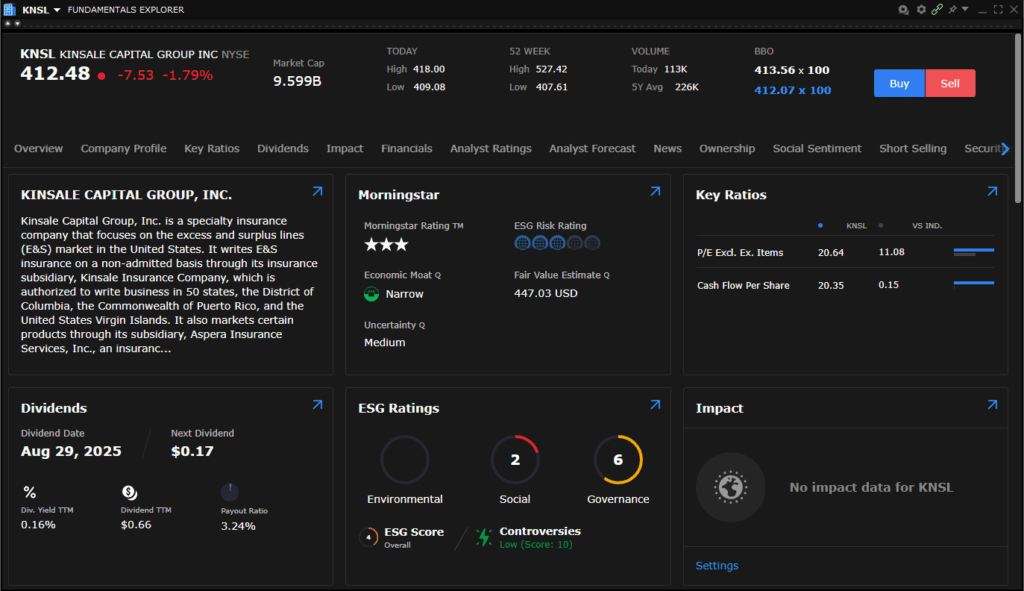This screenshot has height=591, width=1024.
Task: Open the Dividends panel expand arrow
Action: click(317, 405)
